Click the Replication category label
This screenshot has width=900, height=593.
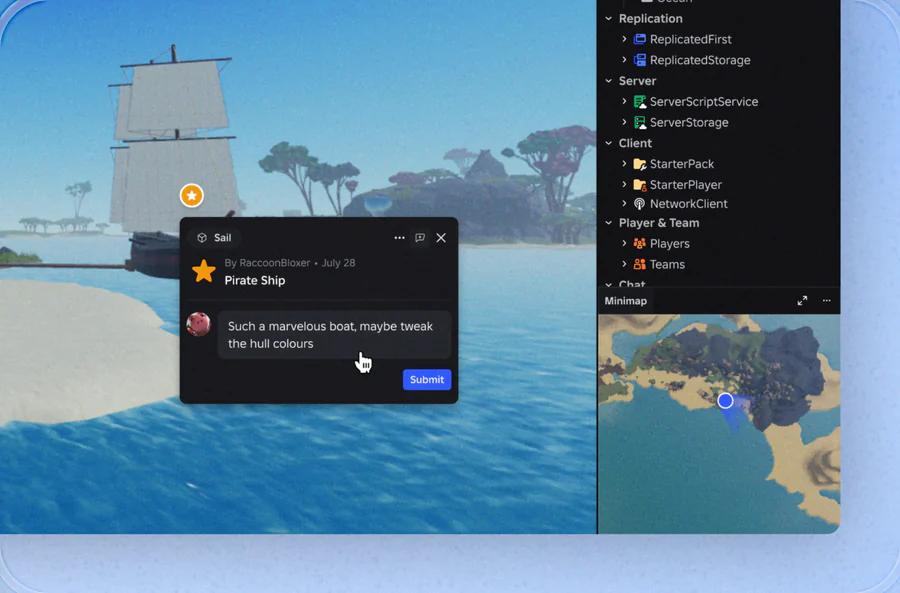pos(650,18)
